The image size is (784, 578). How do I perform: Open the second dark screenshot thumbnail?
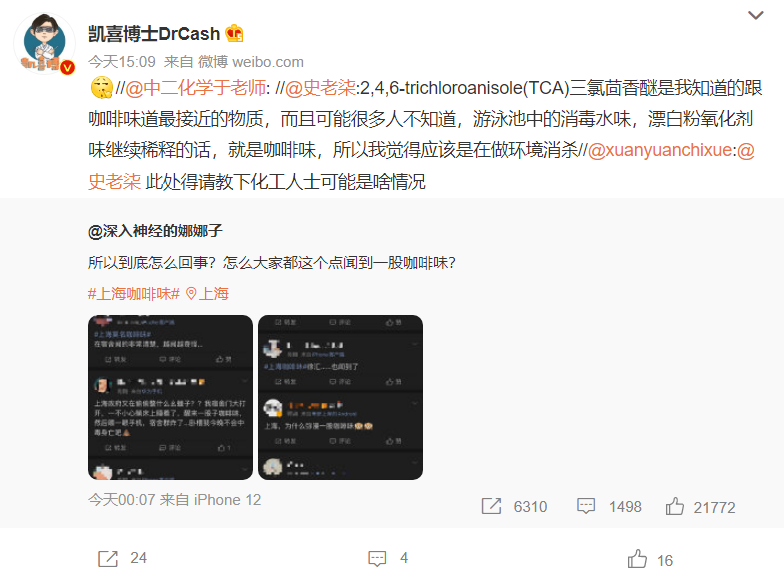(340, 398)
